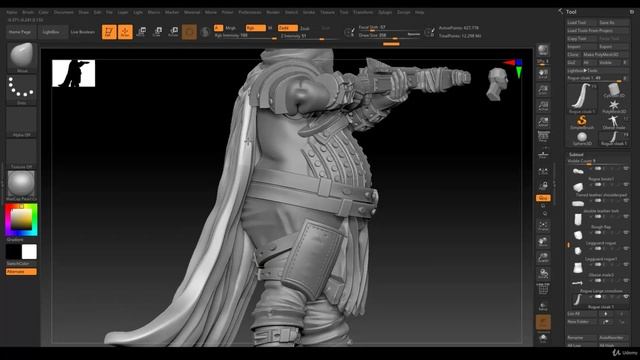
Task: Click the AAHalf icon
Action: coord(543,122)
